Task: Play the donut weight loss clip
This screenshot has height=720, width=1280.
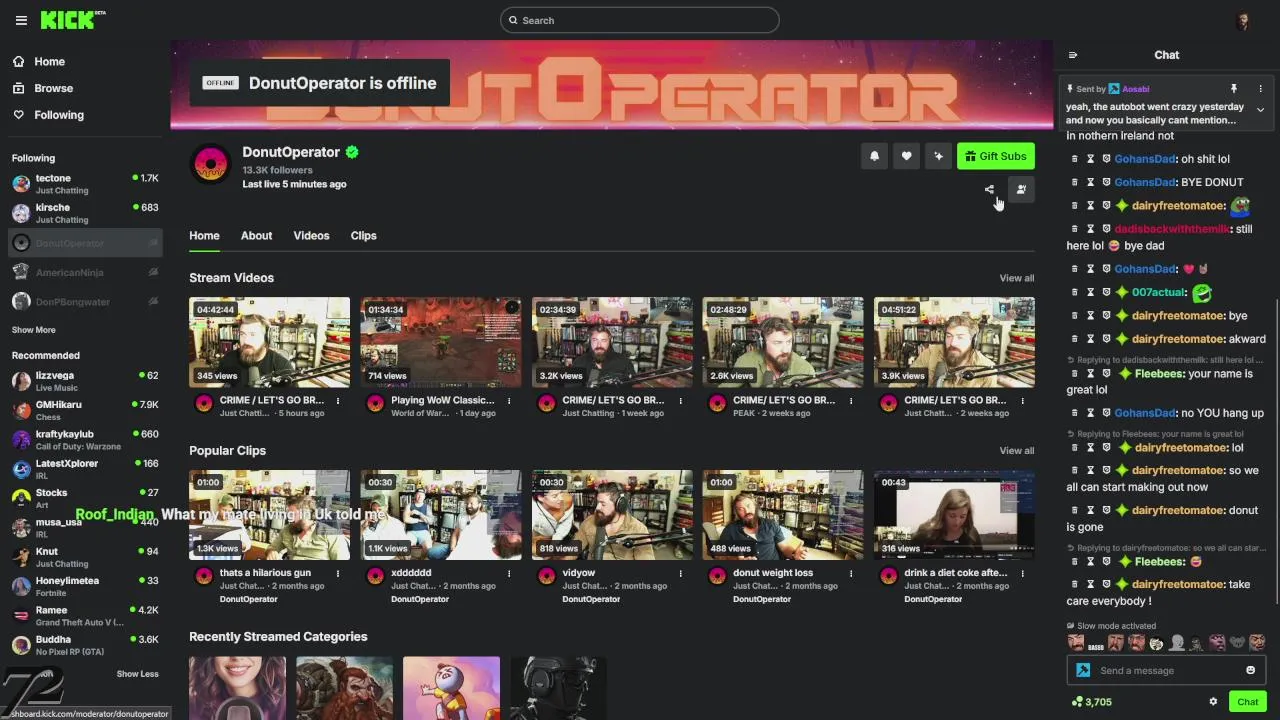Action: click(782, 515)
